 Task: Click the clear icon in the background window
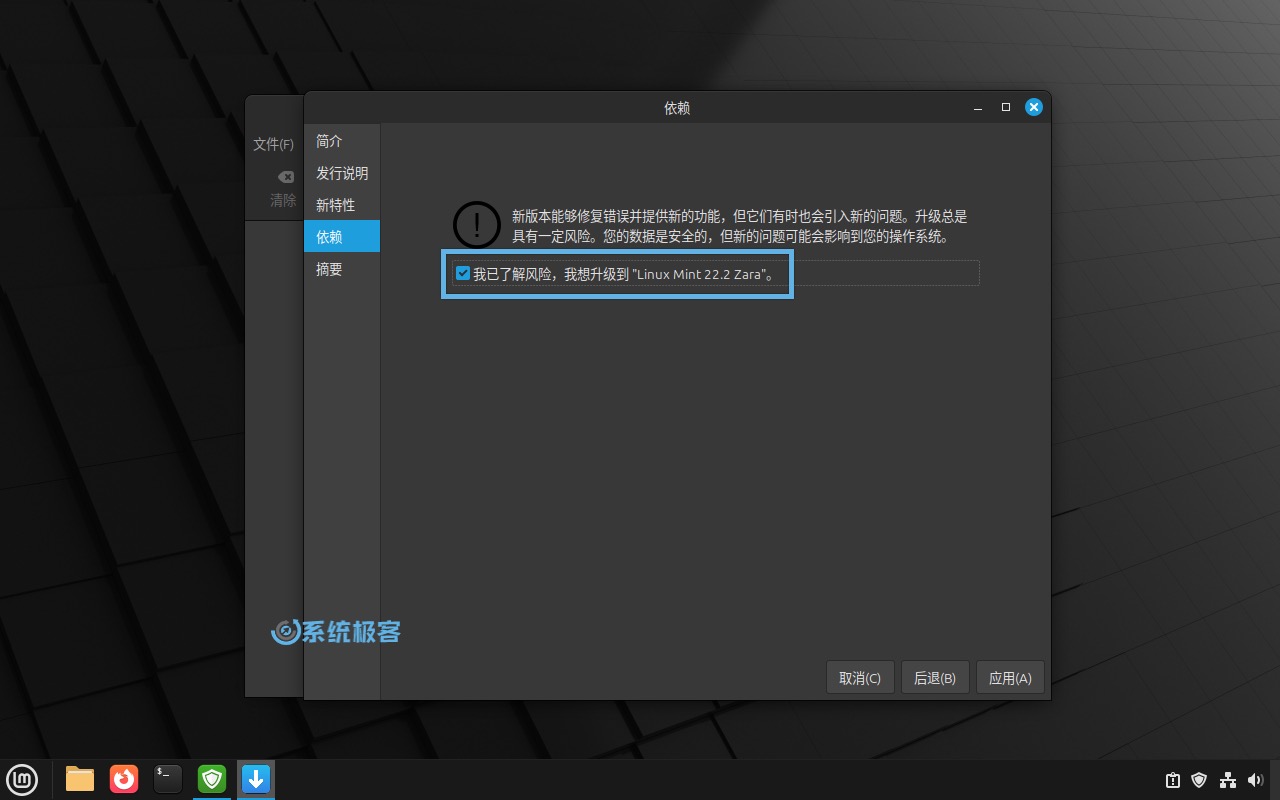(286, 177)
